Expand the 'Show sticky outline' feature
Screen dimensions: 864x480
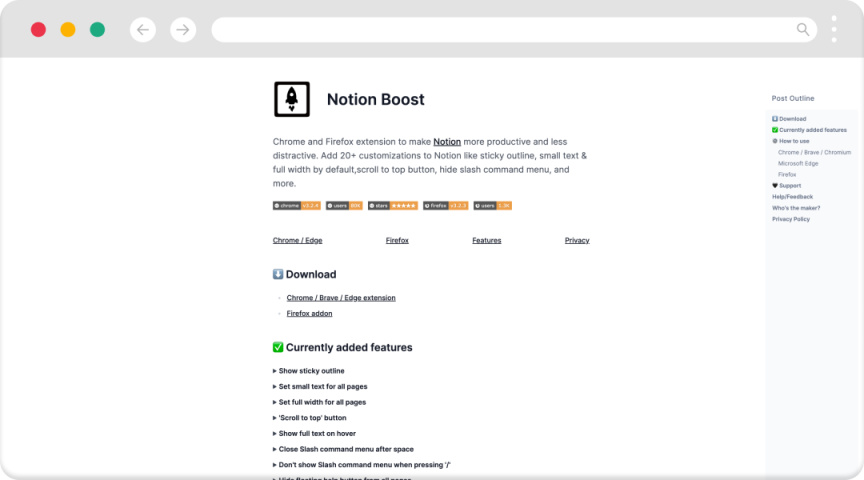point(311,371)
